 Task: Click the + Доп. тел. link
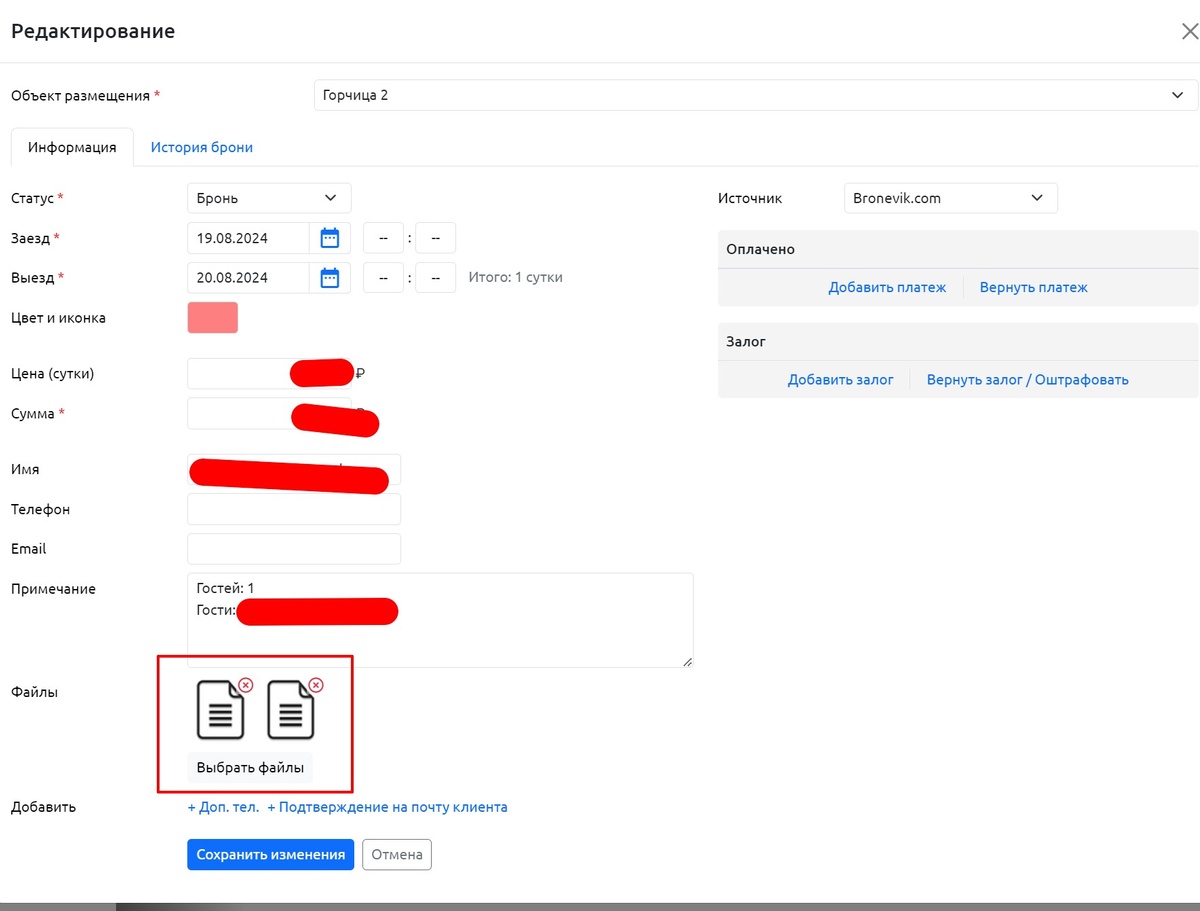(x=223, y=807)
